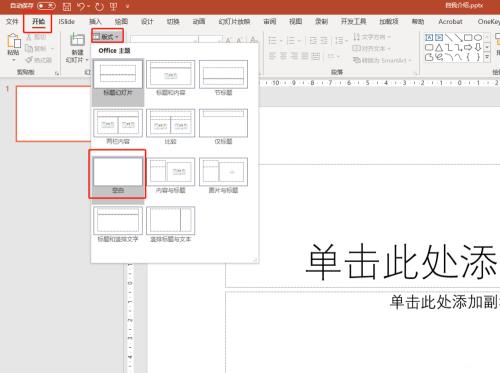
Task: Switch to the Acrobat tab
Action: click(x=450, y=22)
